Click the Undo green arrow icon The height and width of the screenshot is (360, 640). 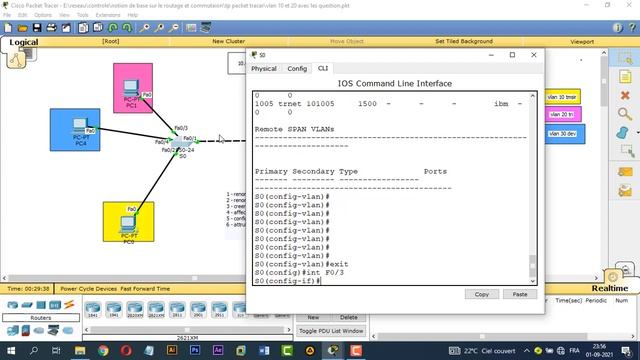pyautogui.click(x=113, y=28)
